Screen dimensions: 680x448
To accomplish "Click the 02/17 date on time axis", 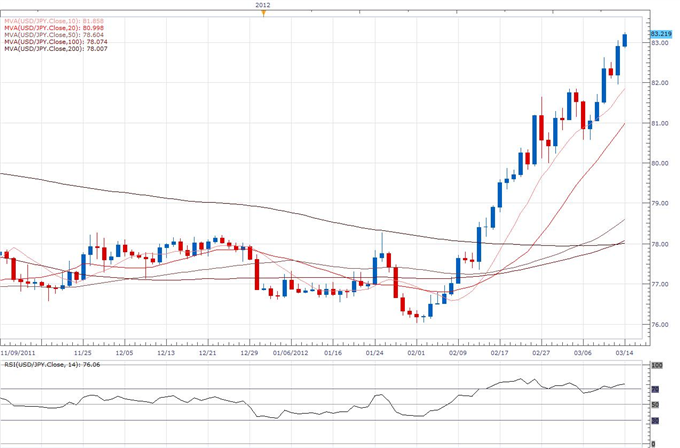I will 499,352.
